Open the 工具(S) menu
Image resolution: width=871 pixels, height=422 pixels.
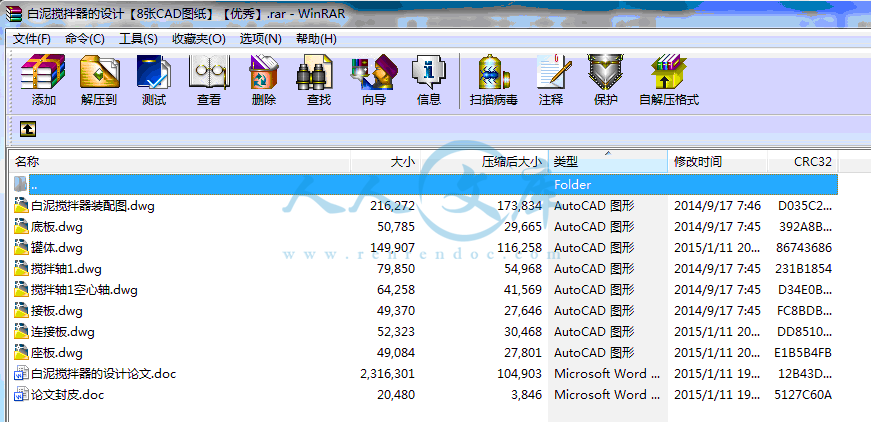(138, 39)
